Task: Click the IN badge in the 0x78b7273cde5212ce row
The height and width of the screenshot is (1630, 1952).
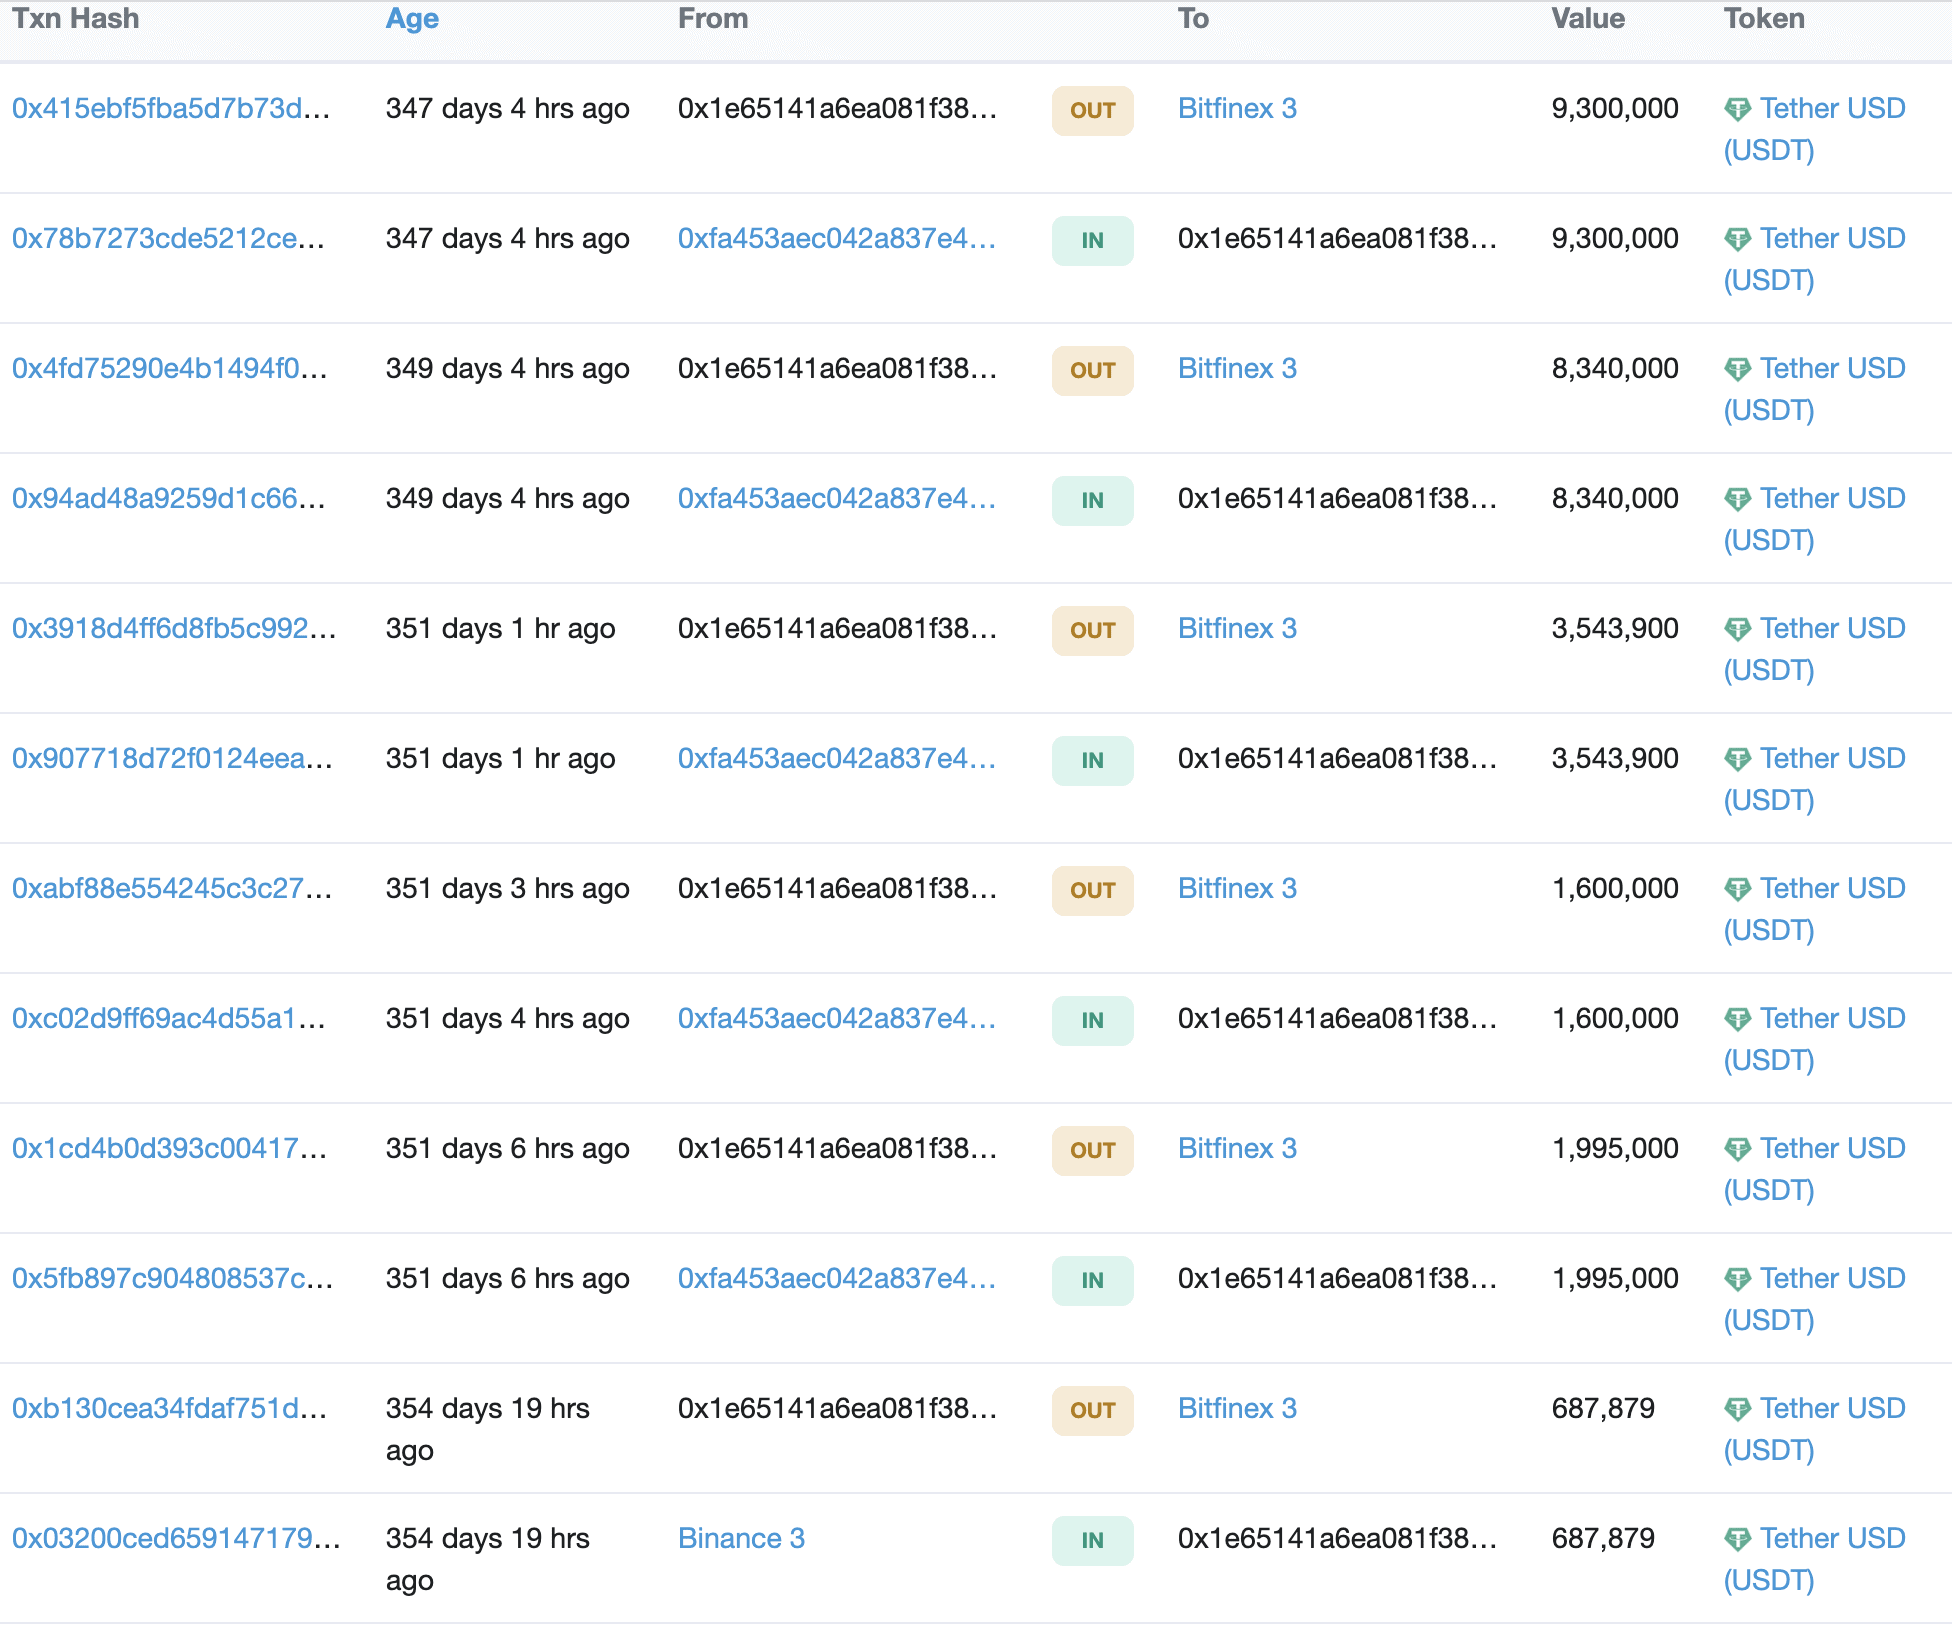Action: (1093, 240)
